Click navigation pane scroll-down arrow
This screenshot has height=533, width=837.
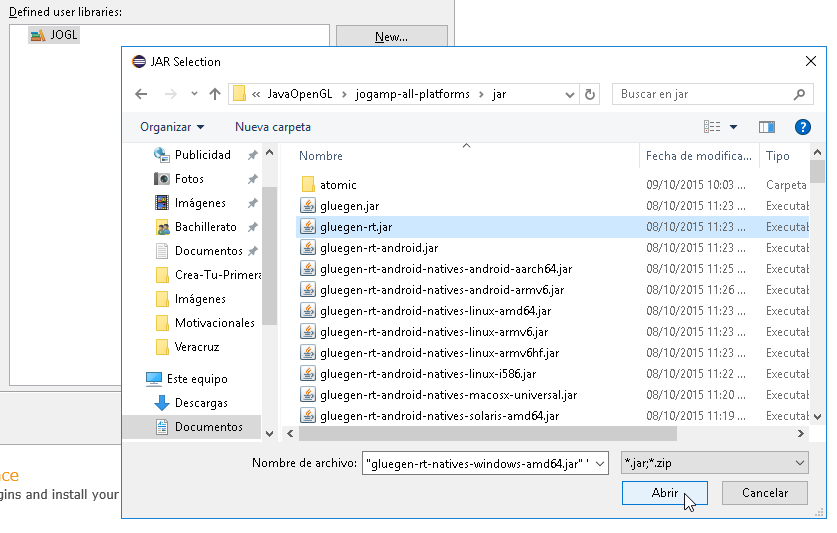(270, 434)
